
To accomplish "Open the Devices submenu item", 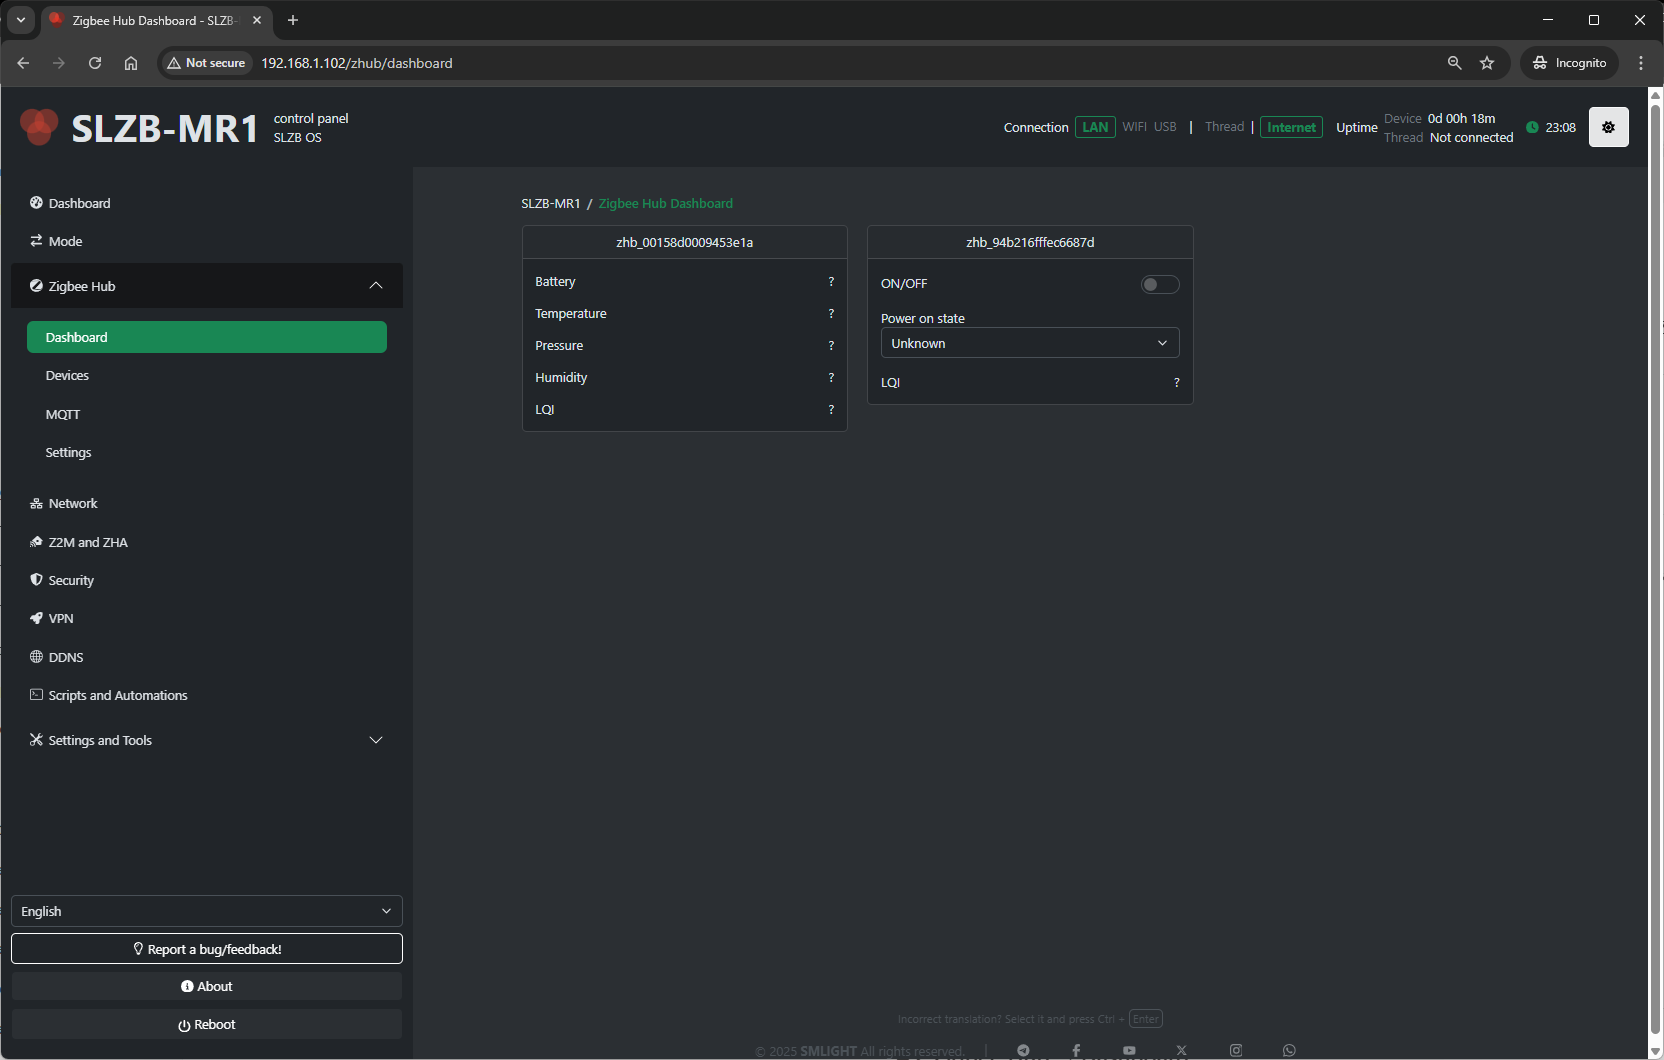I will (x=67, y=376).
